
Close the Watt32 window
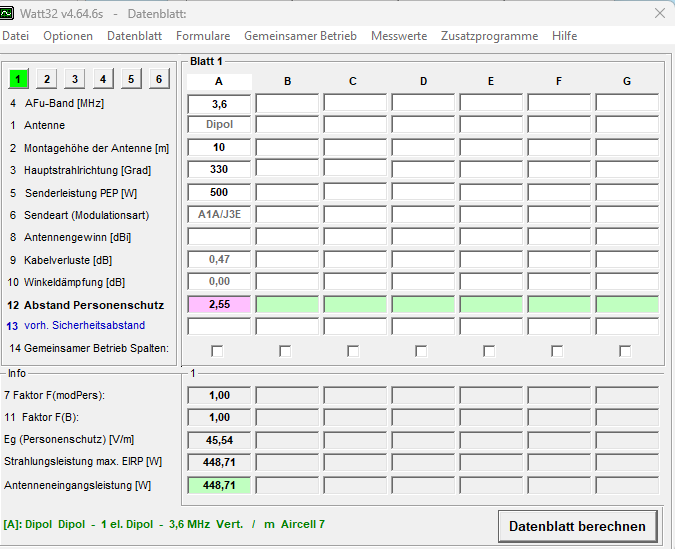point(660,13)
